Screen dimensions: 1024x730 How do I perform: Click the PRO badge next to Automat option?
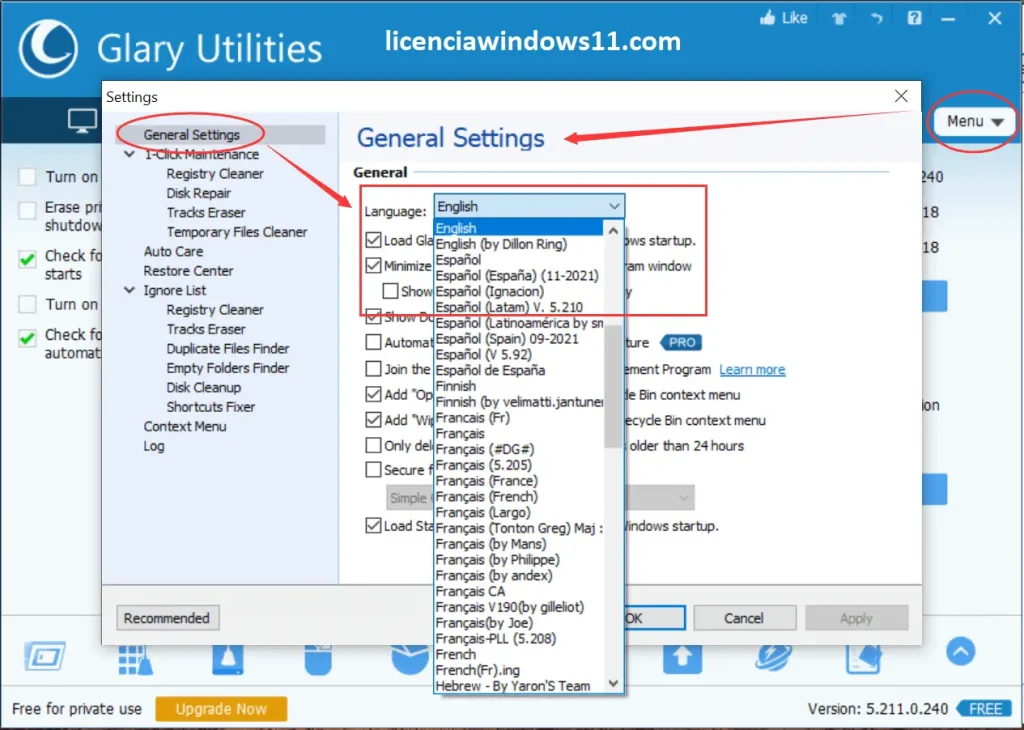pyautogui.click(x=681, y=342)
